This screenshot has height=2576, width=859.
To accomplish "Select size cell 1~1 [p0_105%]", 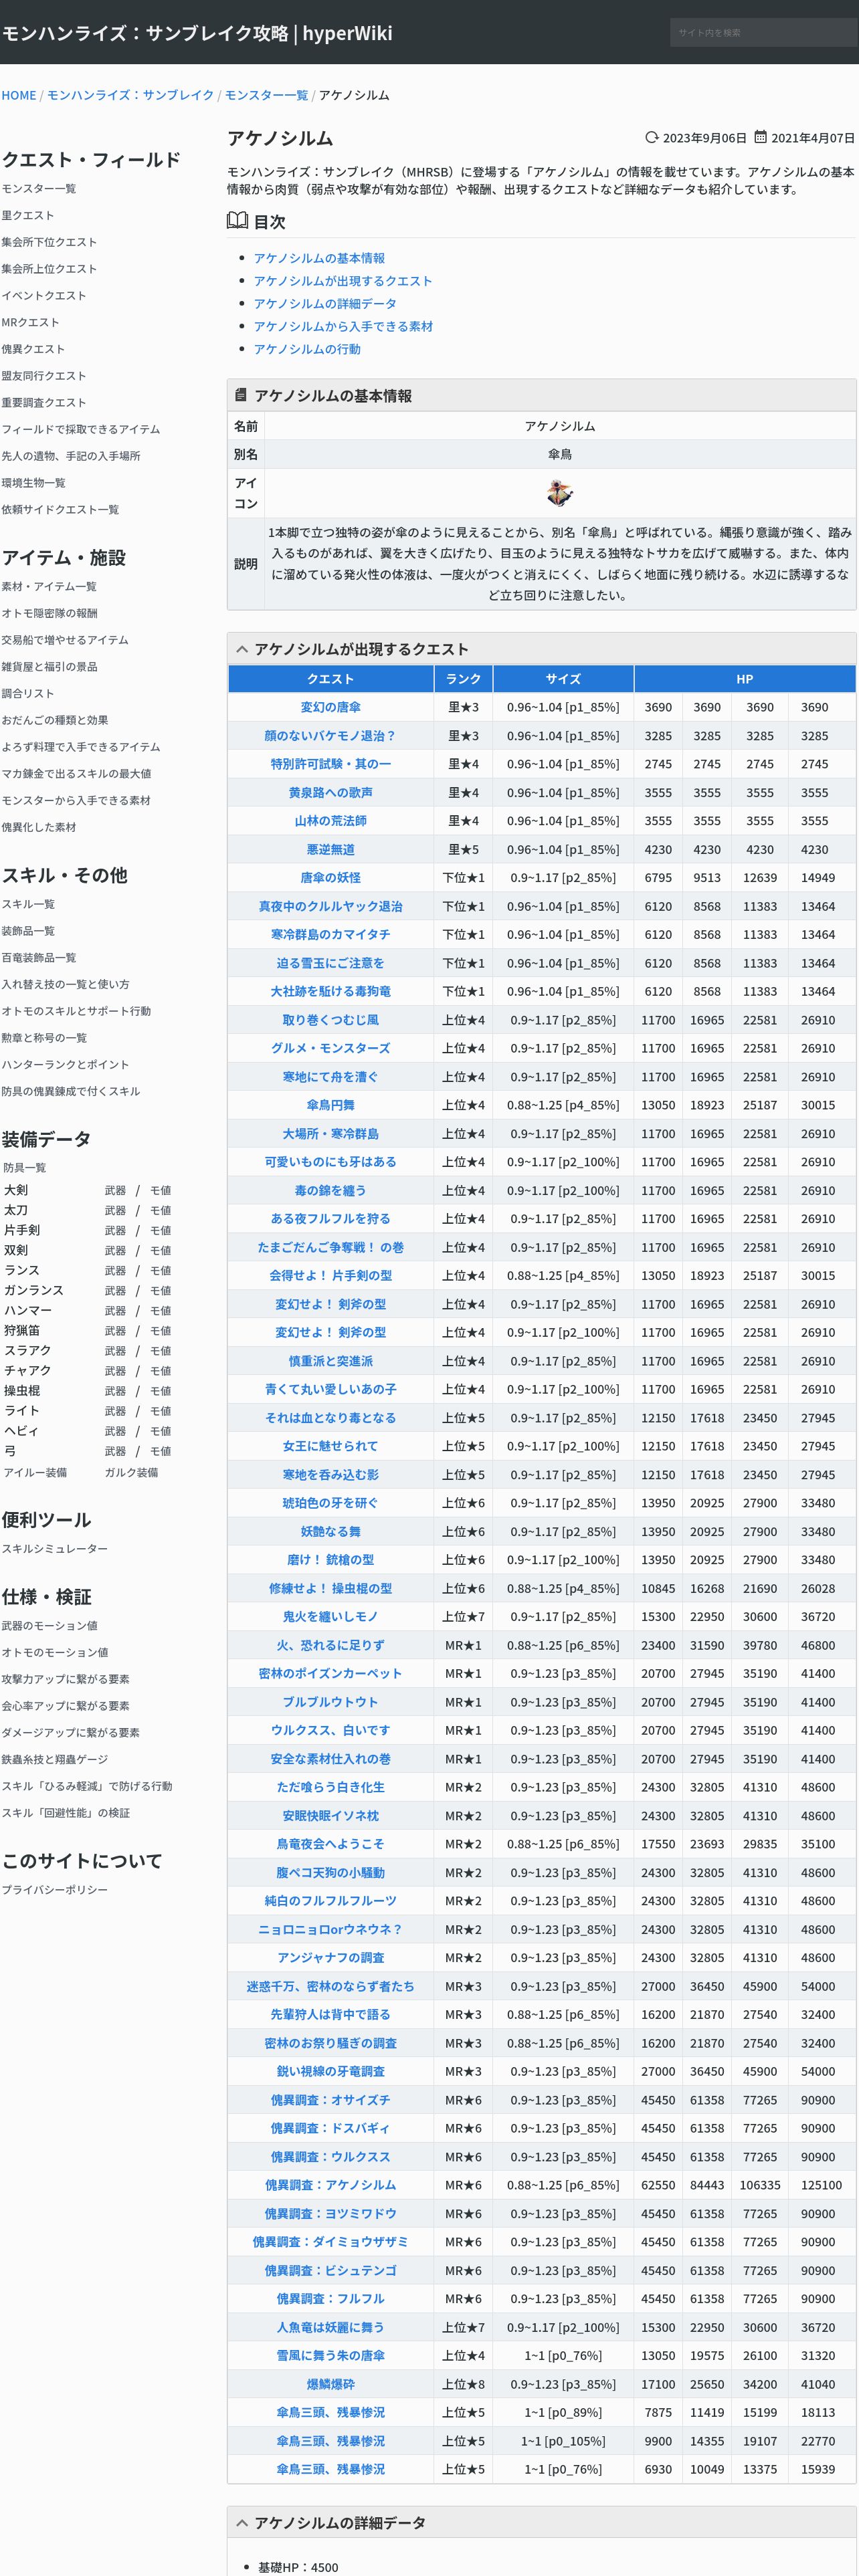I will 563,2441.
